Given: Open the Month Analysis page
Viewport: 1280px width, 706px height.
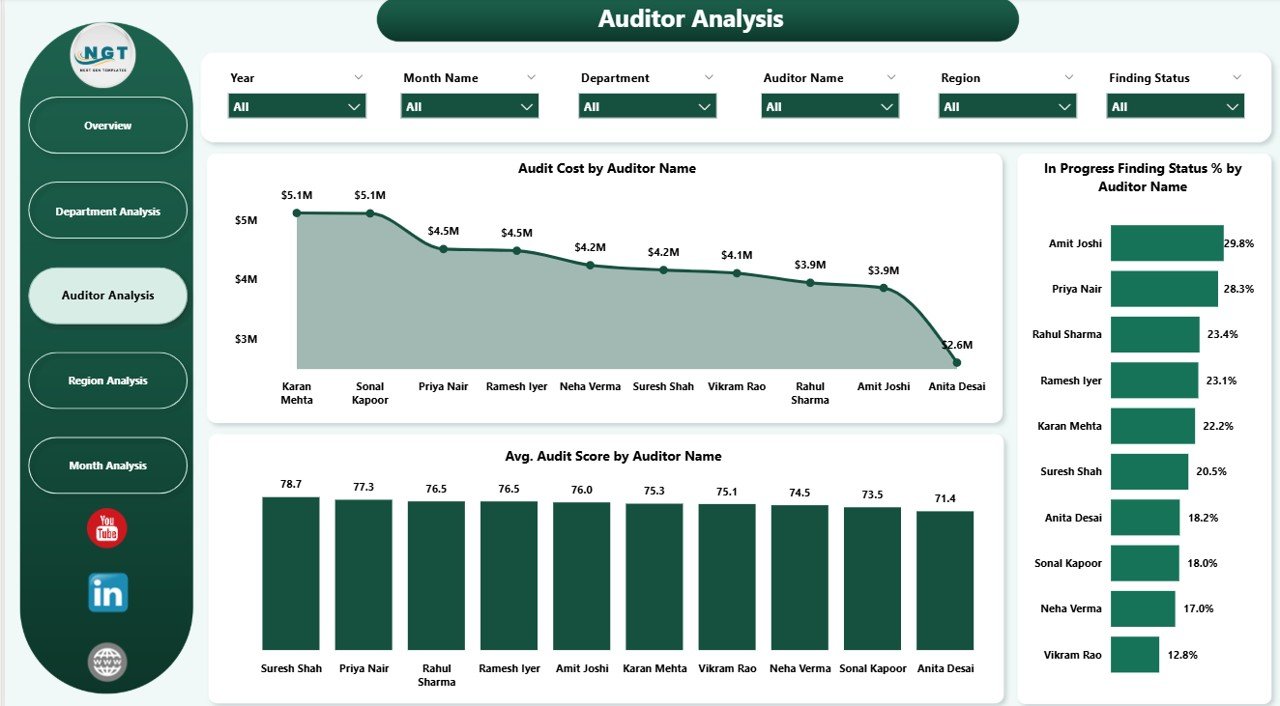Looking at the screenshot, I should point(107,465).
